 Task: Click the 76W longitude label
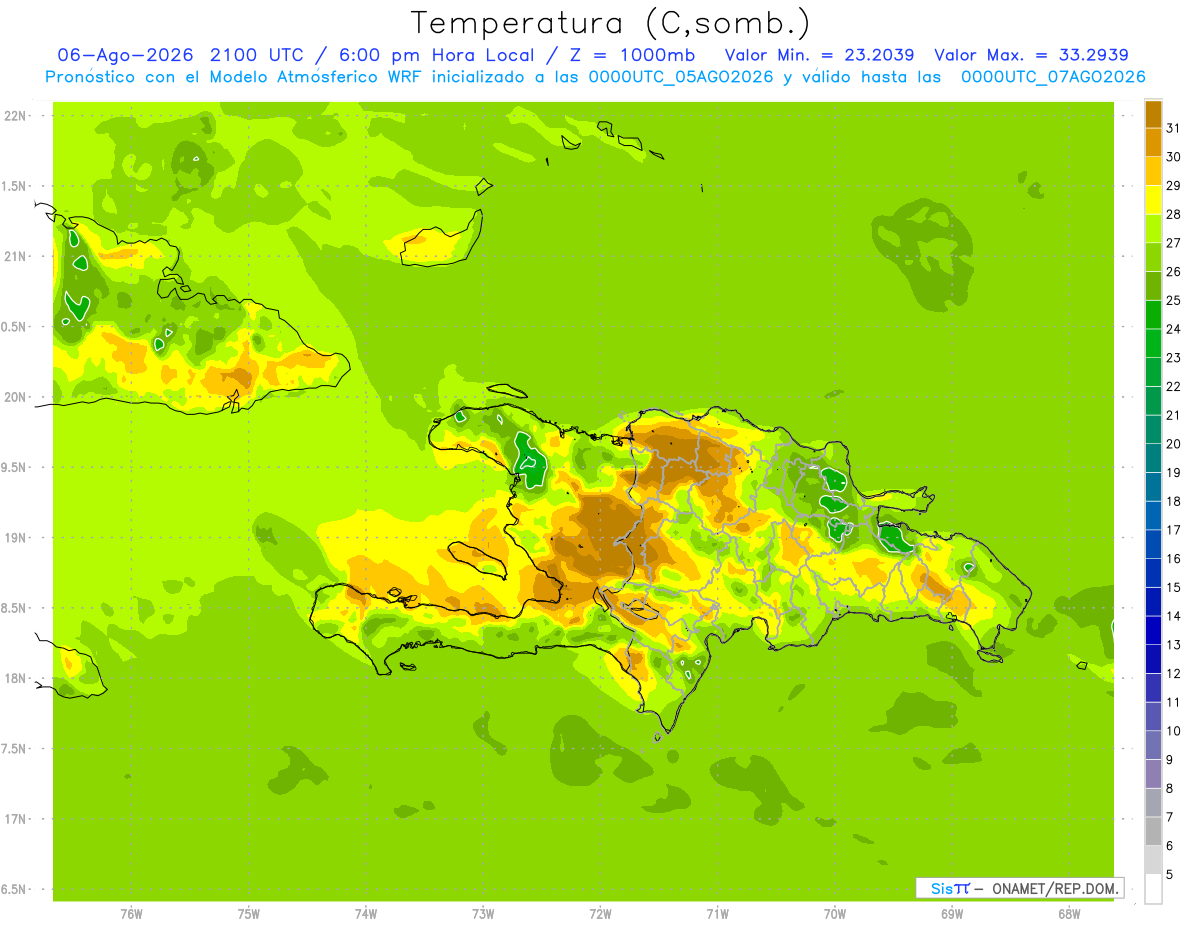[131, 914]
